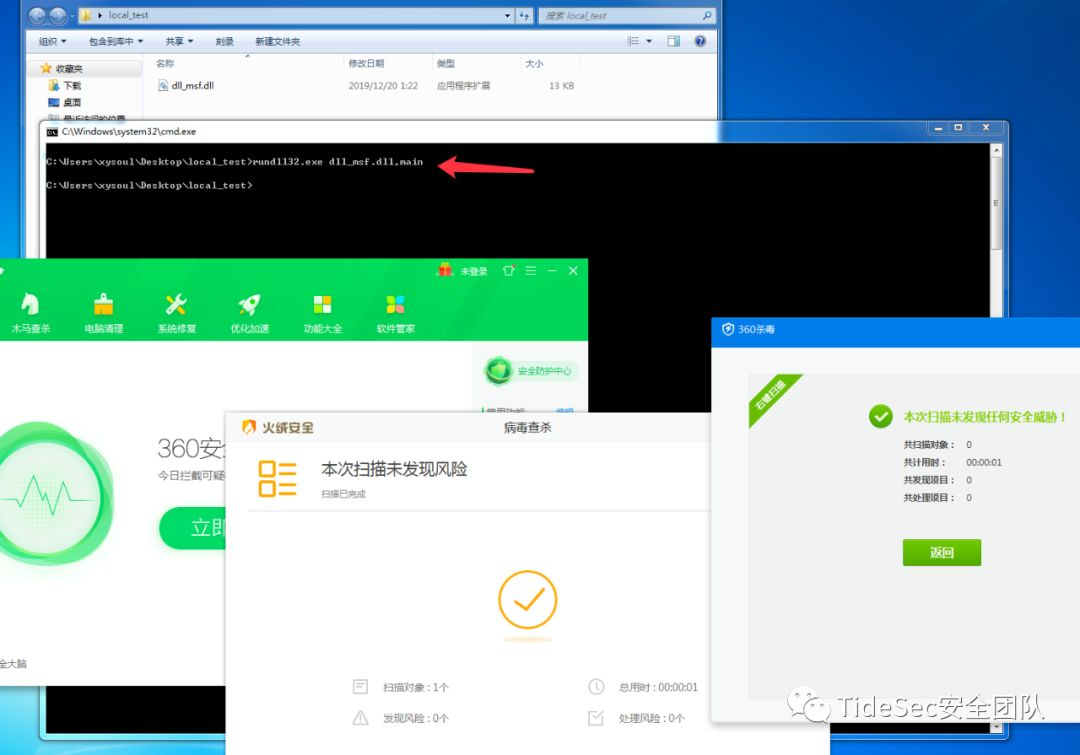Click the gift icon in 360 title bar
The height and width of the screenshot is (755, 1080).
[x=445, y=270]
